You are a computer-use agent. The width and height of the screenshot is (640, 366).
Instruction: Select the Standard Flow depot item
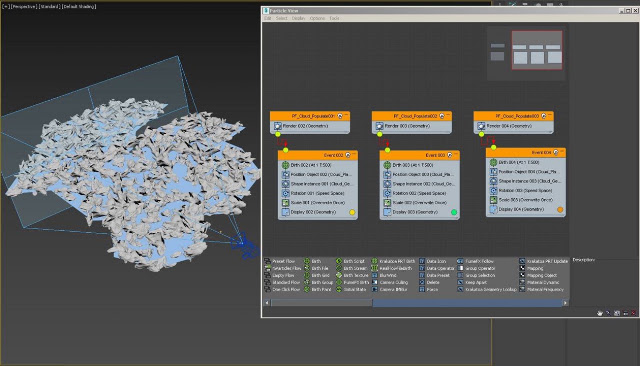tap(282, 282)
